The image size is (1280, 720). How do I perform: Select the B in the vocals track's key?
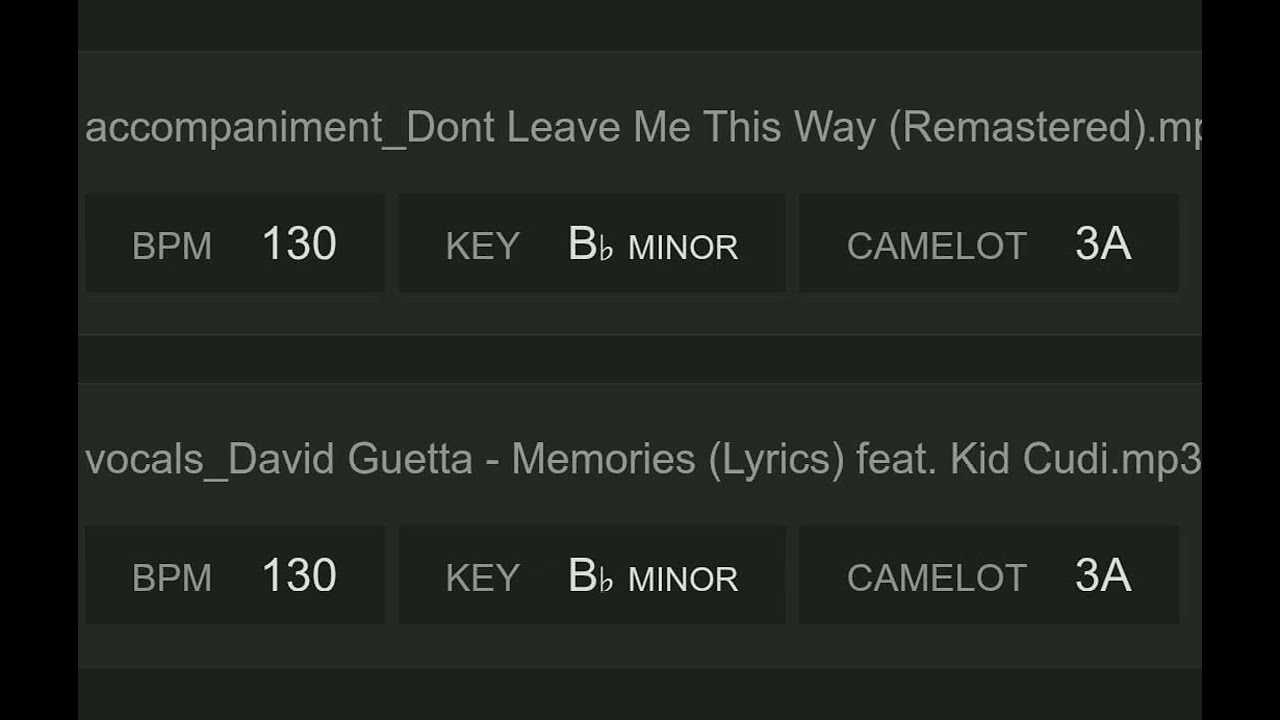coord(582,576)
